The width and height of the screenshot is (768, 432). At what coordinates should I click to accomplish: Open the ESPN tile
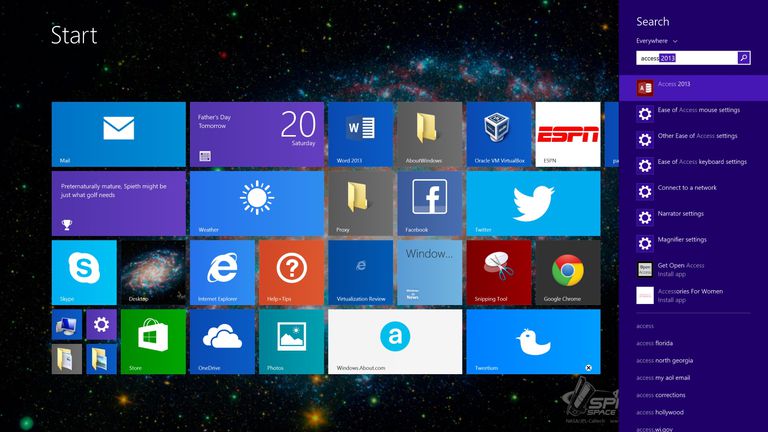coord(568,134)
